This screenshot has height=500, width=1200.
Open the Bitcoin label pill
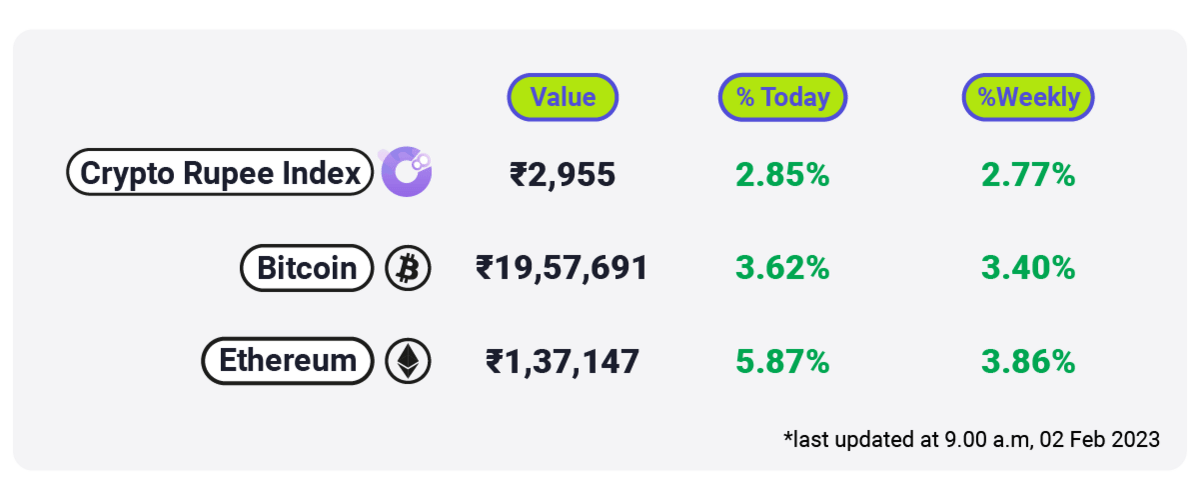coord(307,268)
